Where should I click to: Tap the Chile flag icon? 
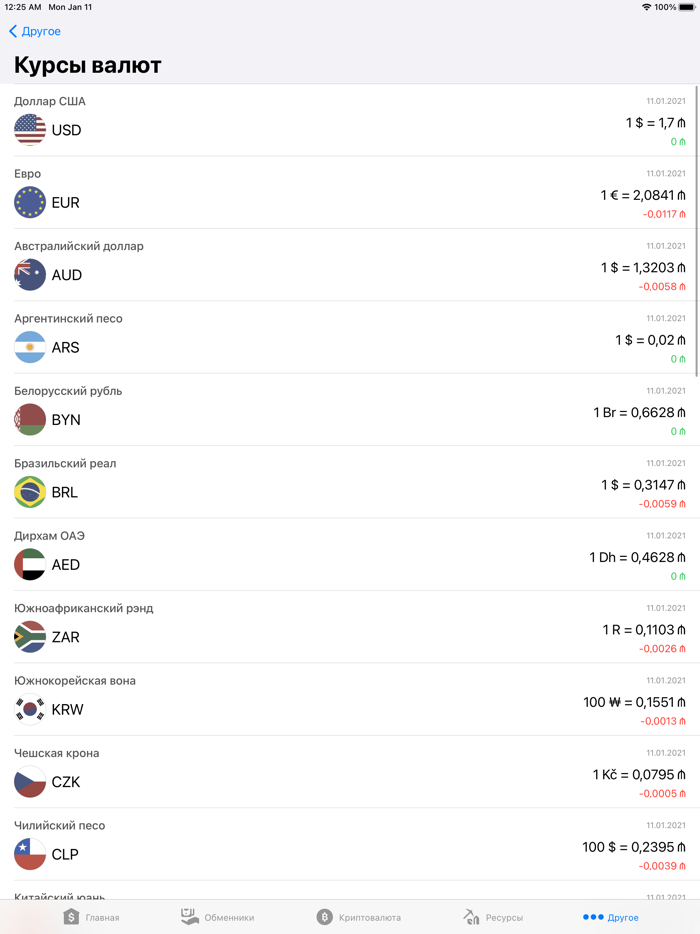[30, 855]
